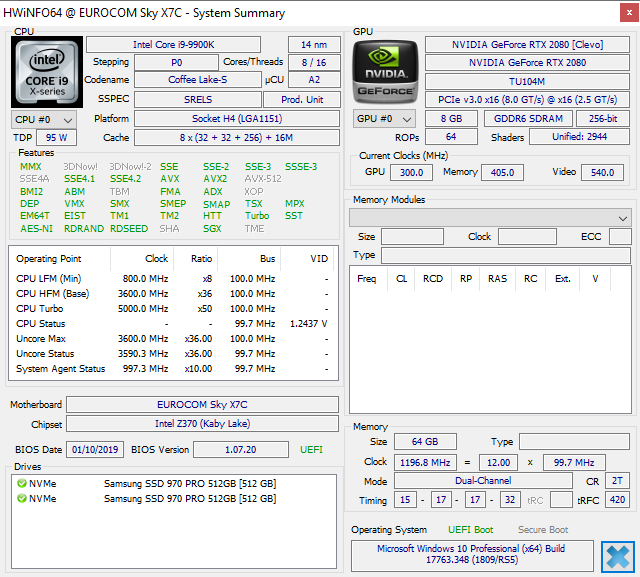Click the CPU Turbo operating point row
Image resolution: width=640 pixels, height=577 pixels.
[173, 308]
